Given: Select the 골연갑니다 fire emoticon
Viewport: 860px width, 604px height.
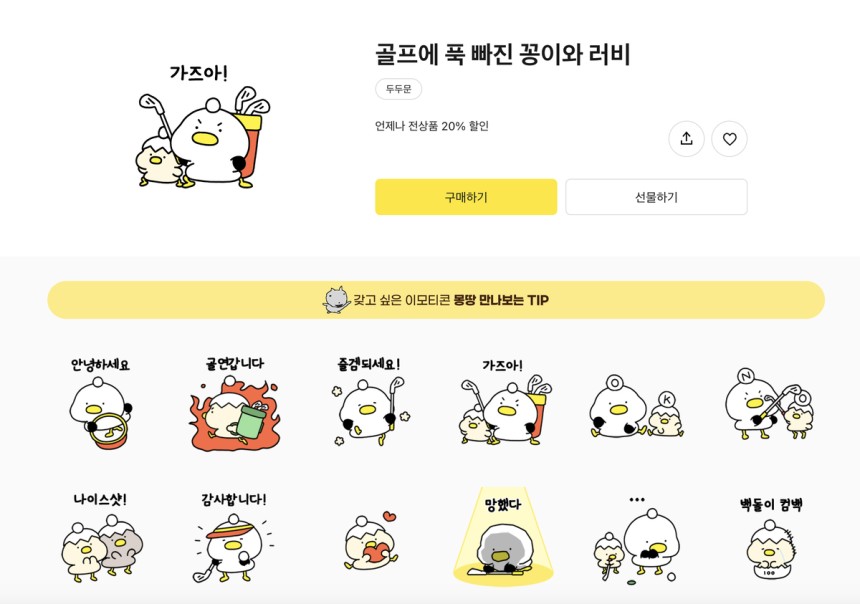Looking at the screenshot, I should [x=234, y=403].
